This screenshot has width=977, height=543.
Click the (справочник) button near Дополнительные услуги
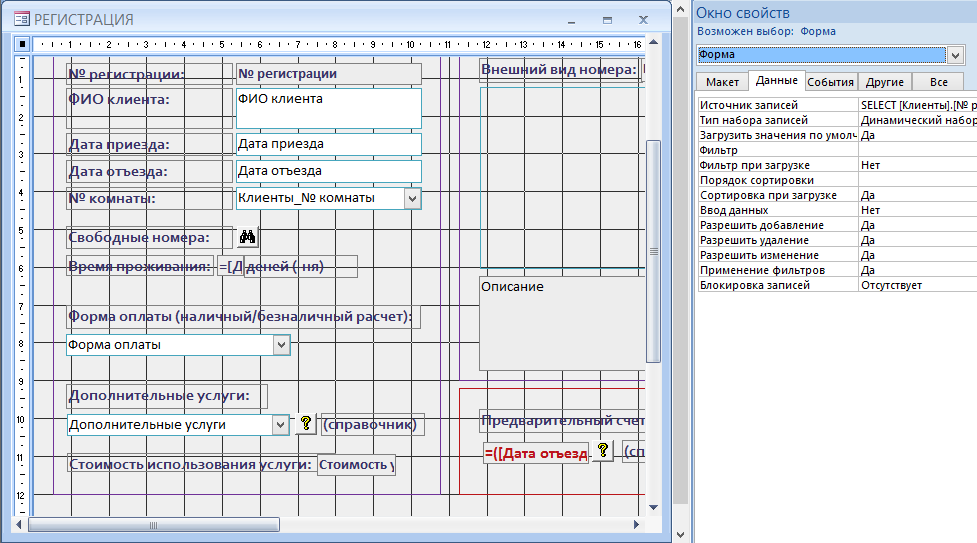click(372, 425)
